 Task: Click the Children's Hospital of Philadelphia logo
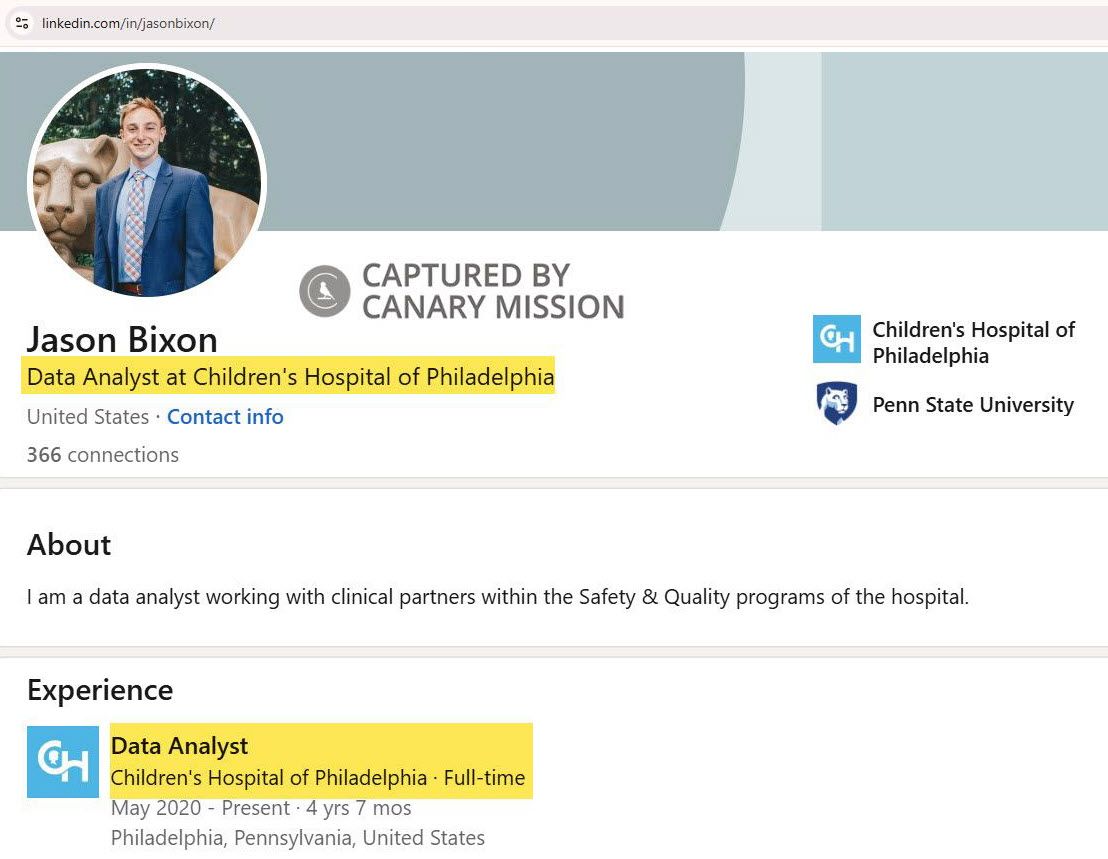coord(836,339)
